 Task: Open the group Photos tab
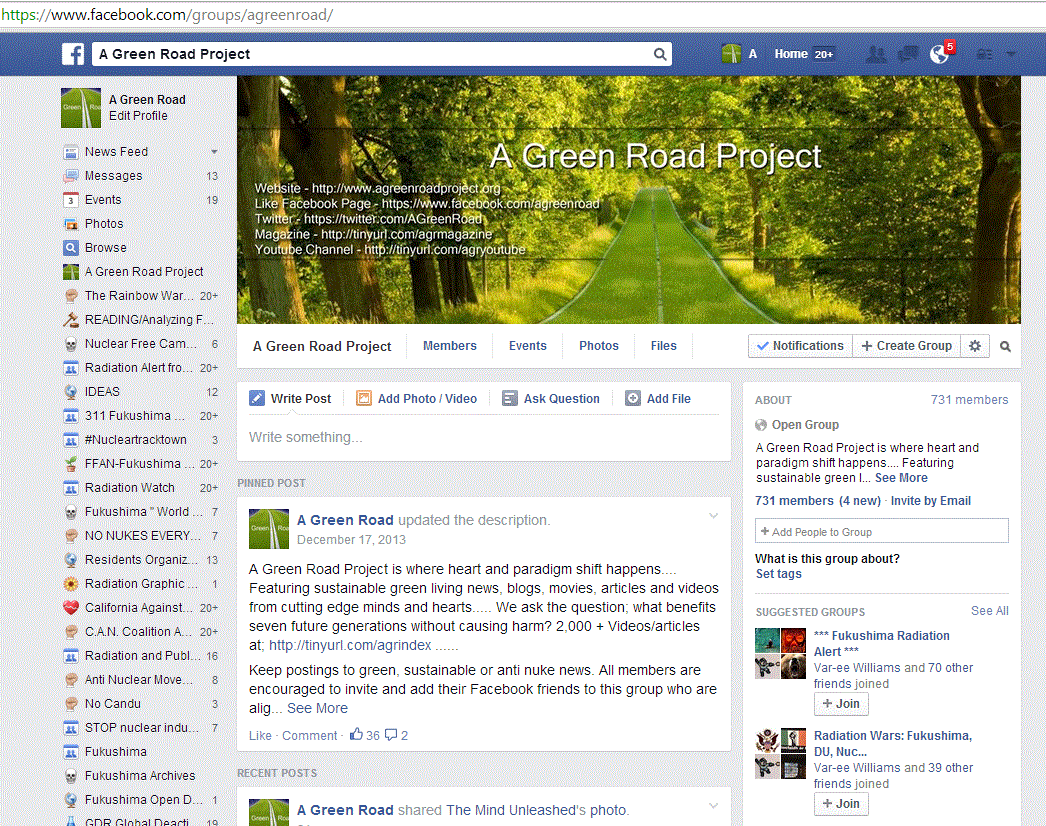pyautogui.click(x=598, y=346)
